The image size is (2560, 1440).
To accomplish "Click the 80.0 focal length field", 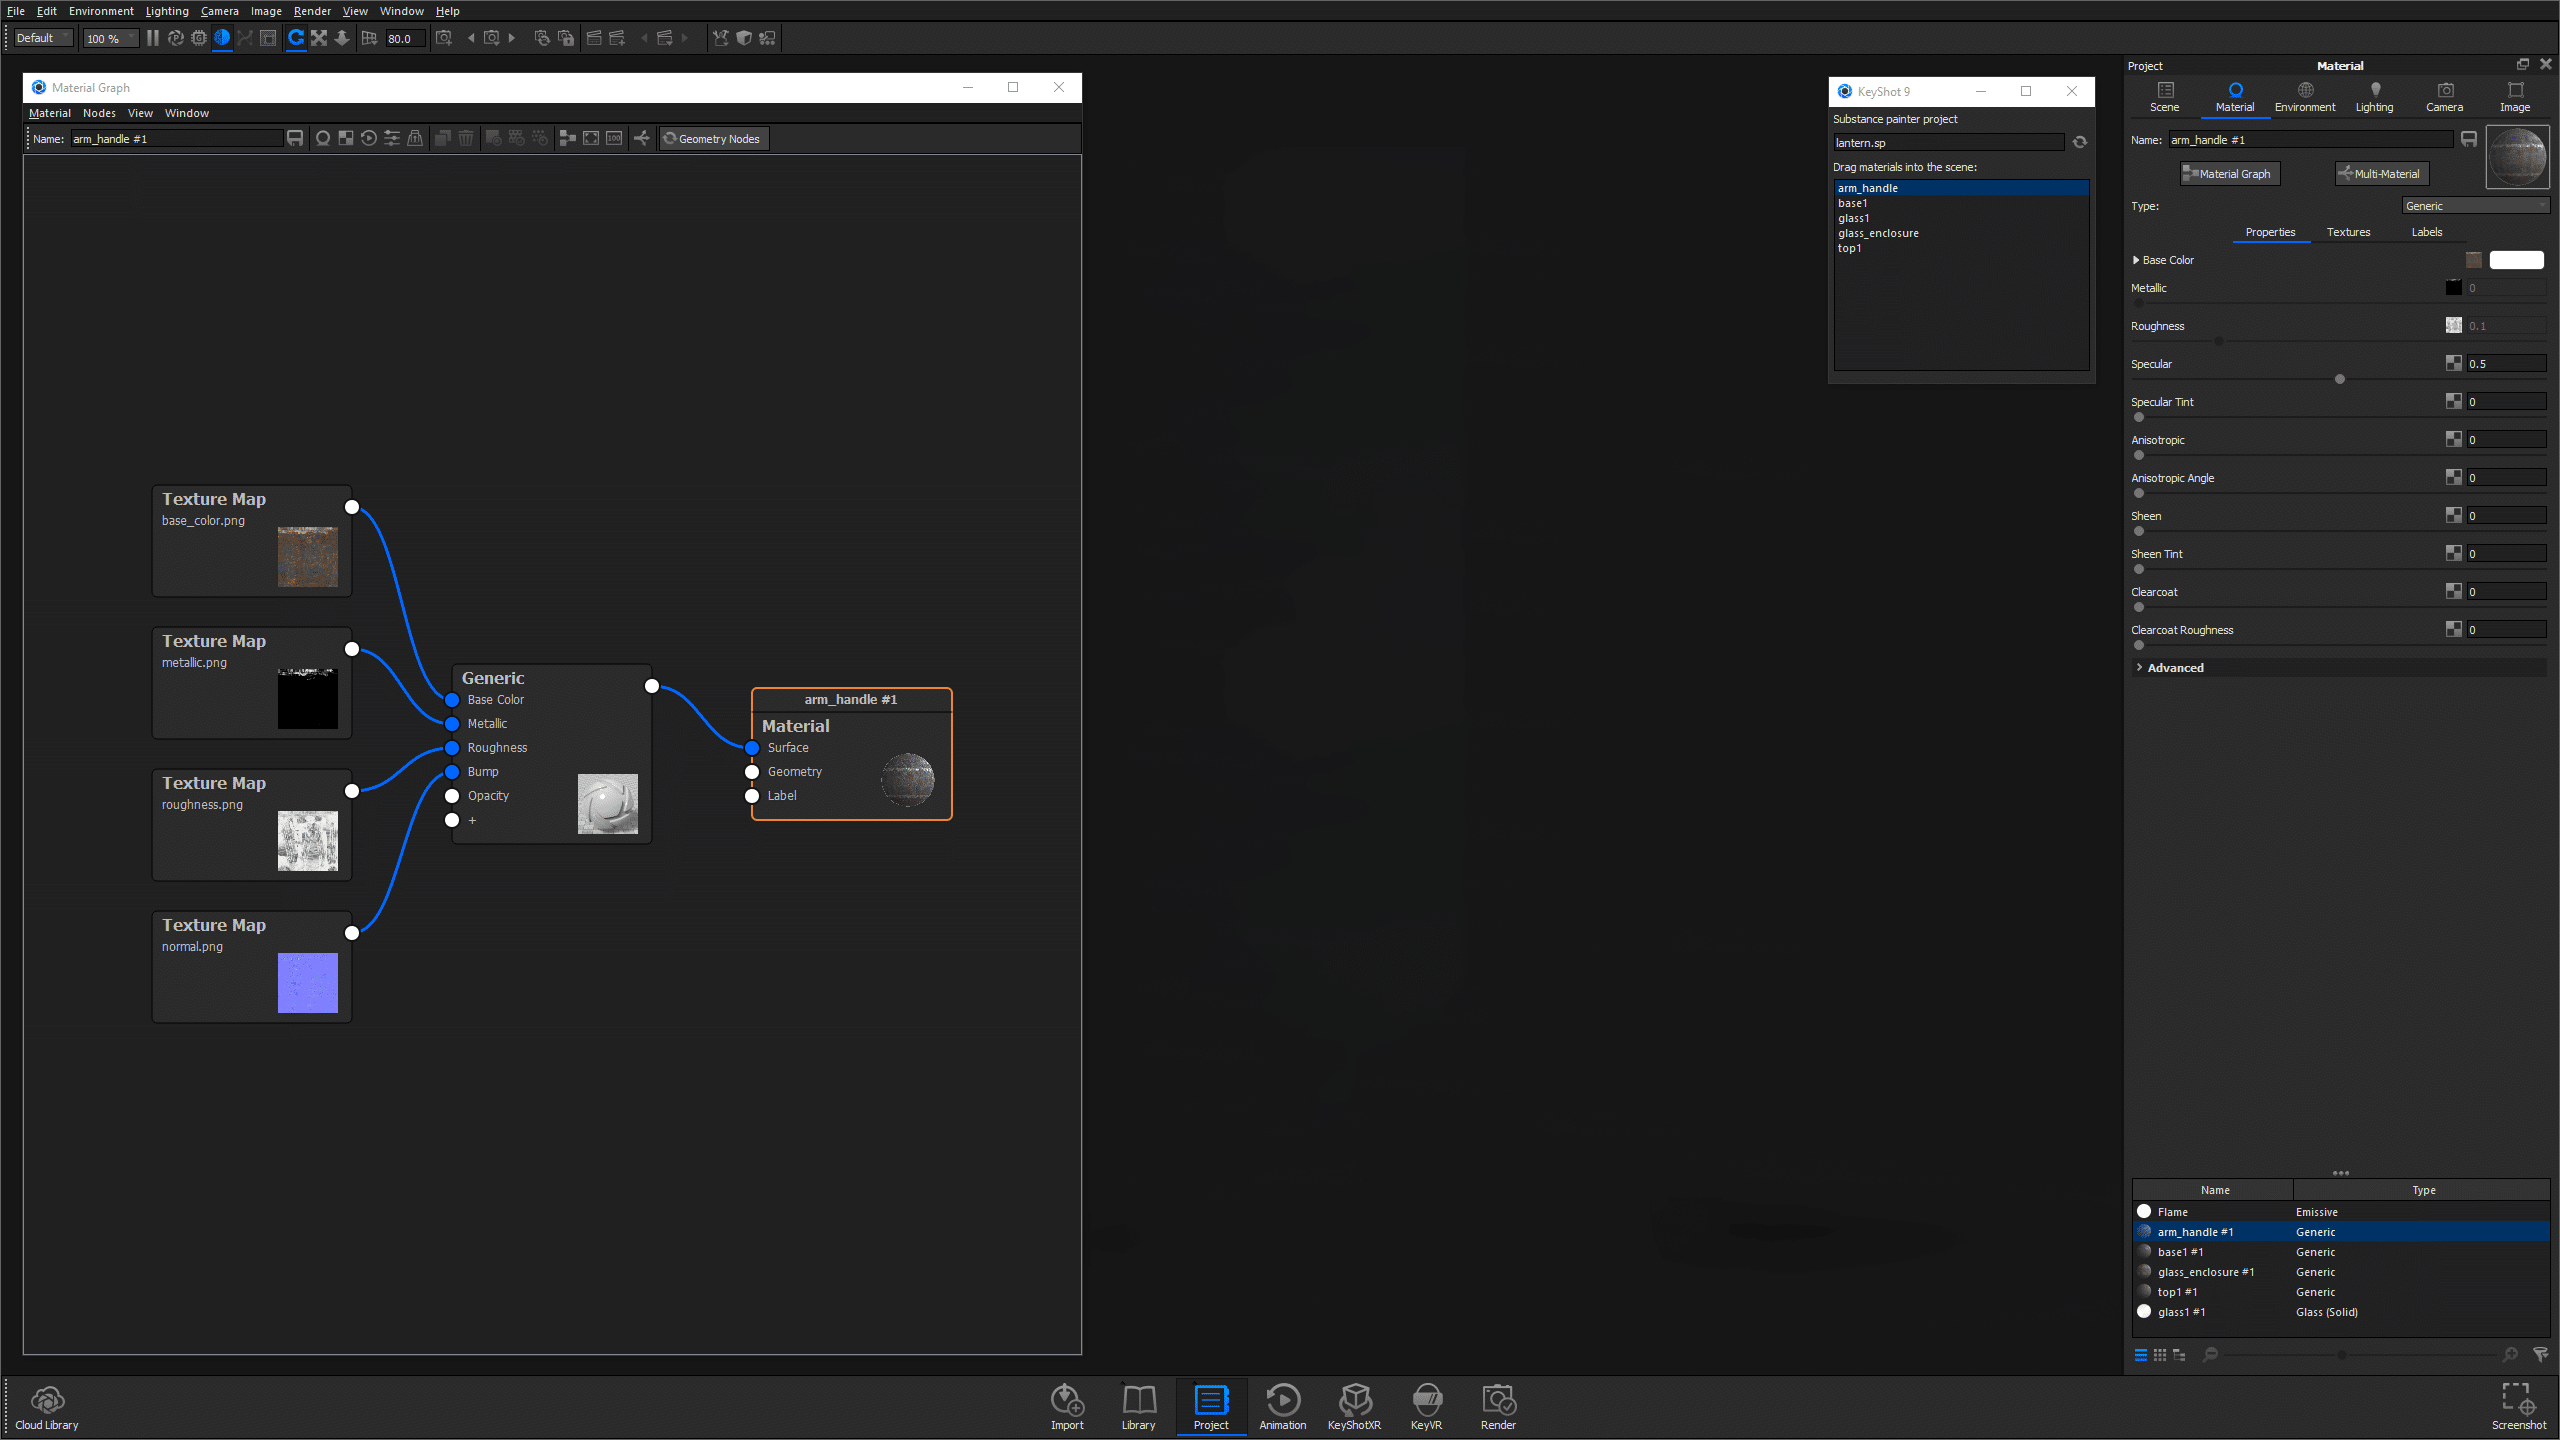I will coord(405,38).
